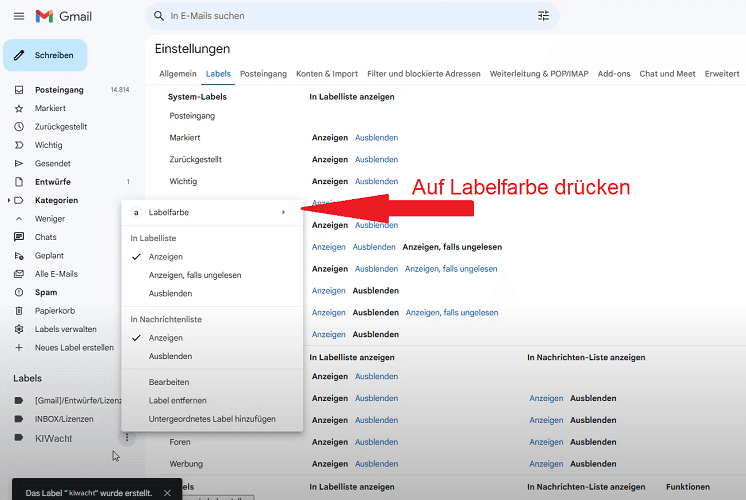The width and height of the screenshot is (746, 500).
Task: Click the Papierkorb trash icon
Action: pos(19,311)
